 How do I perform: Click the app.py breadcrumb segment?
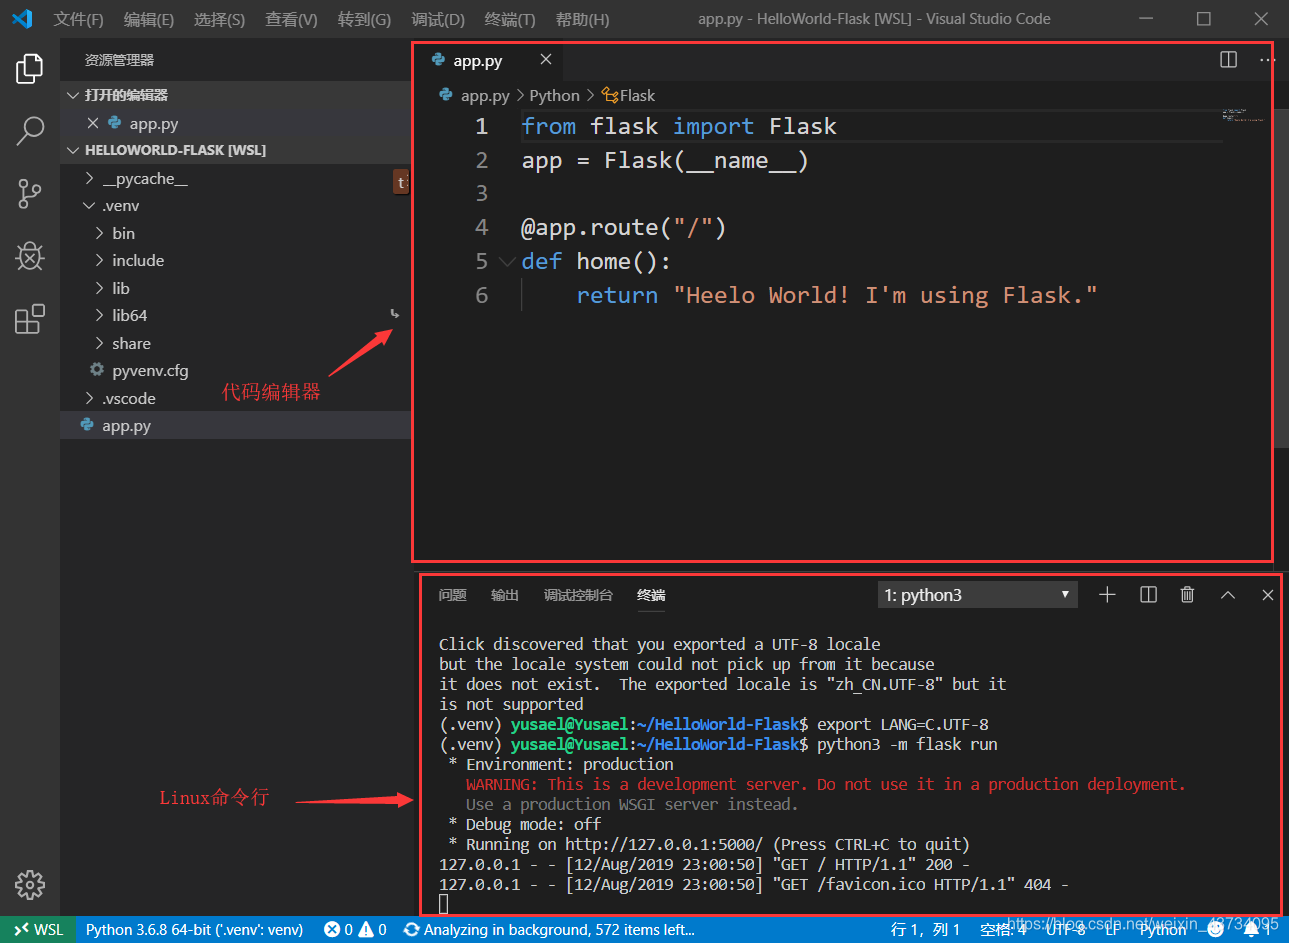click(x=485, y=95)
